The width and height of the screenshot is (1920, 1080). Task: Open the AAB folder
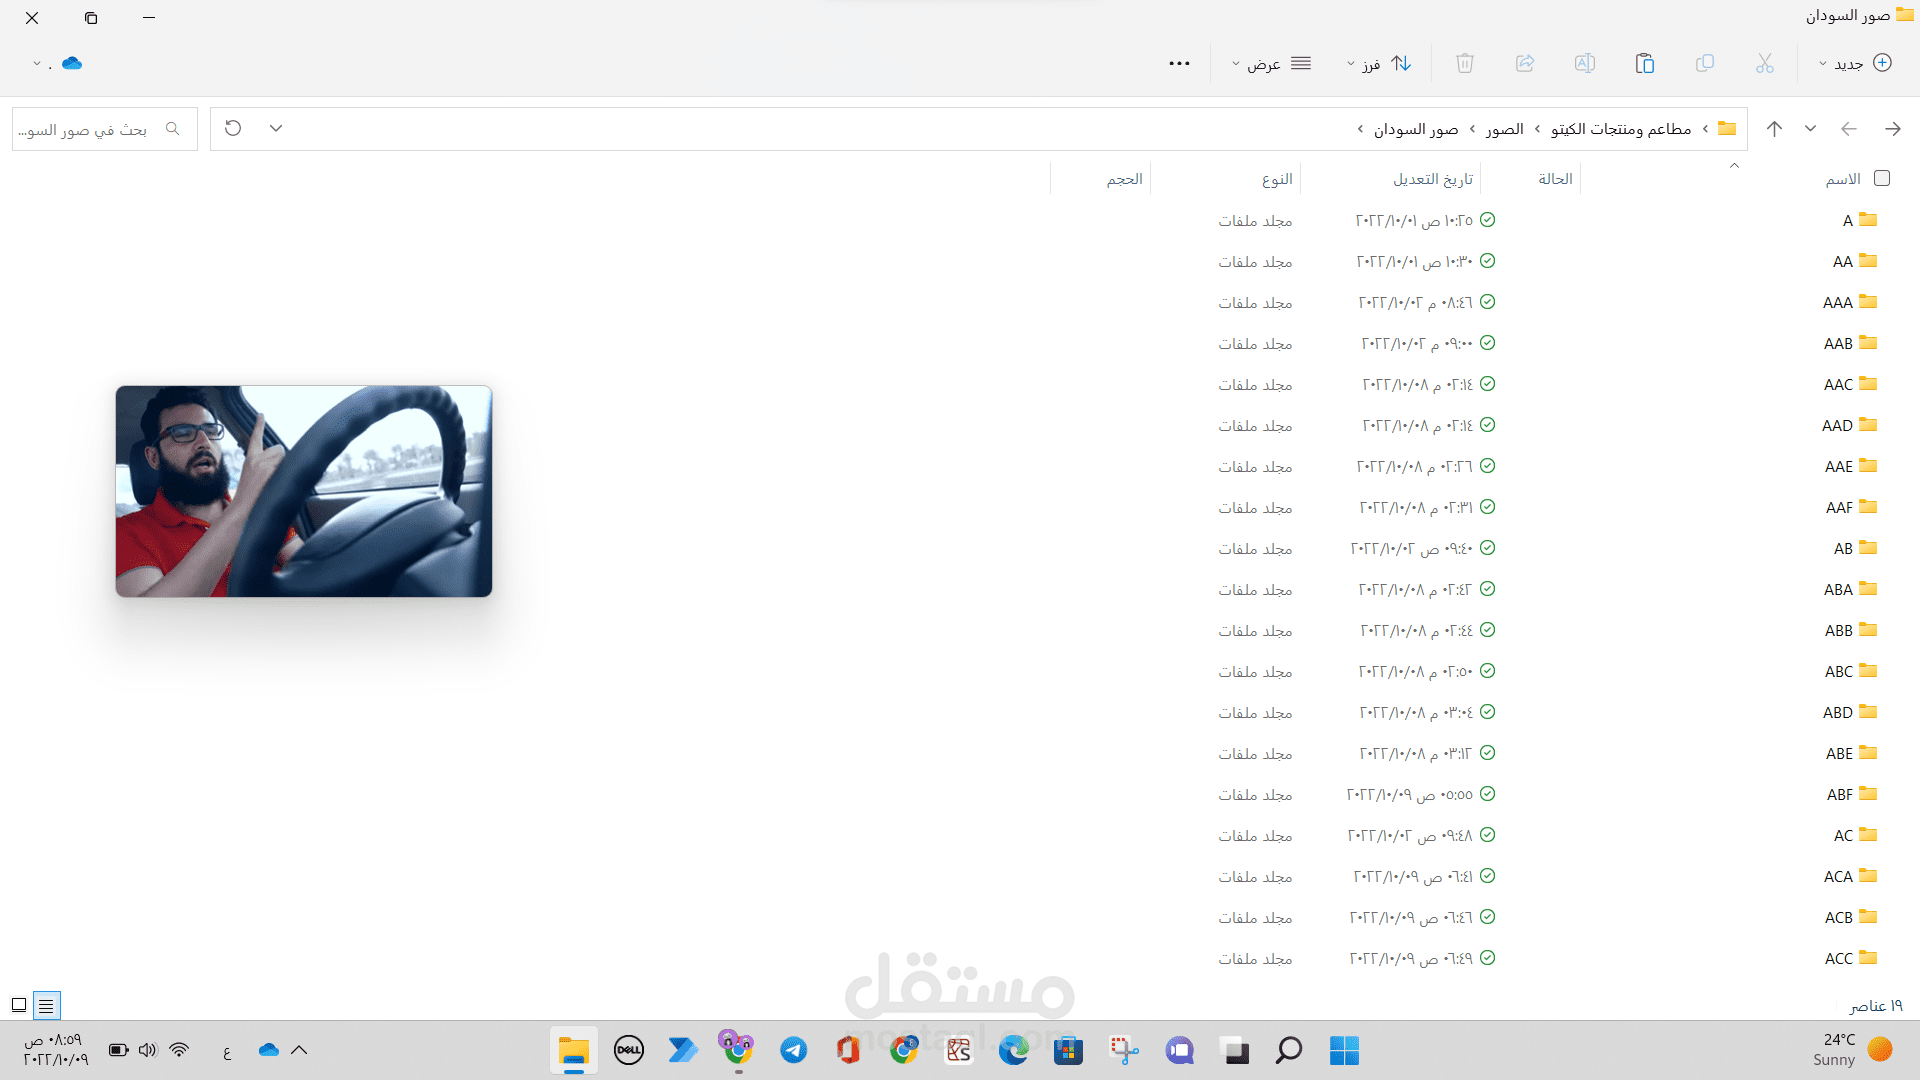pos(1838,343)
